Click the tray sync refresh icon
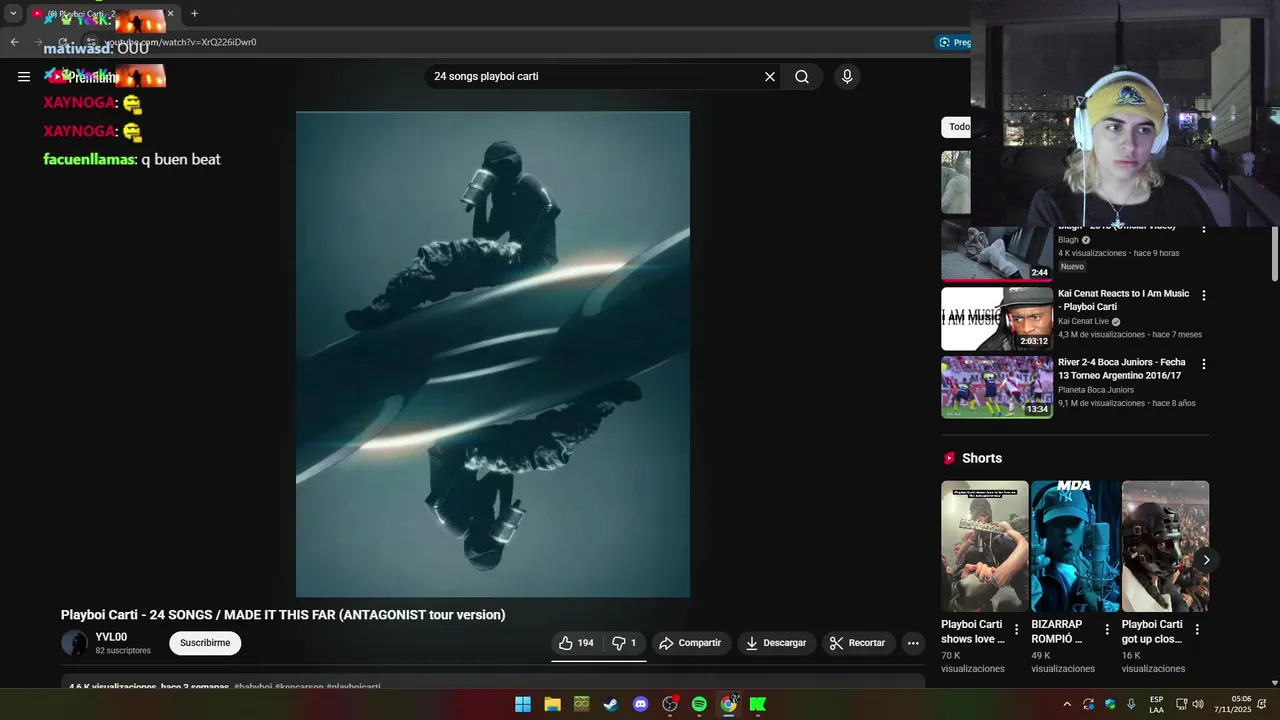Screen dimensions: 1280x720 1089,704
